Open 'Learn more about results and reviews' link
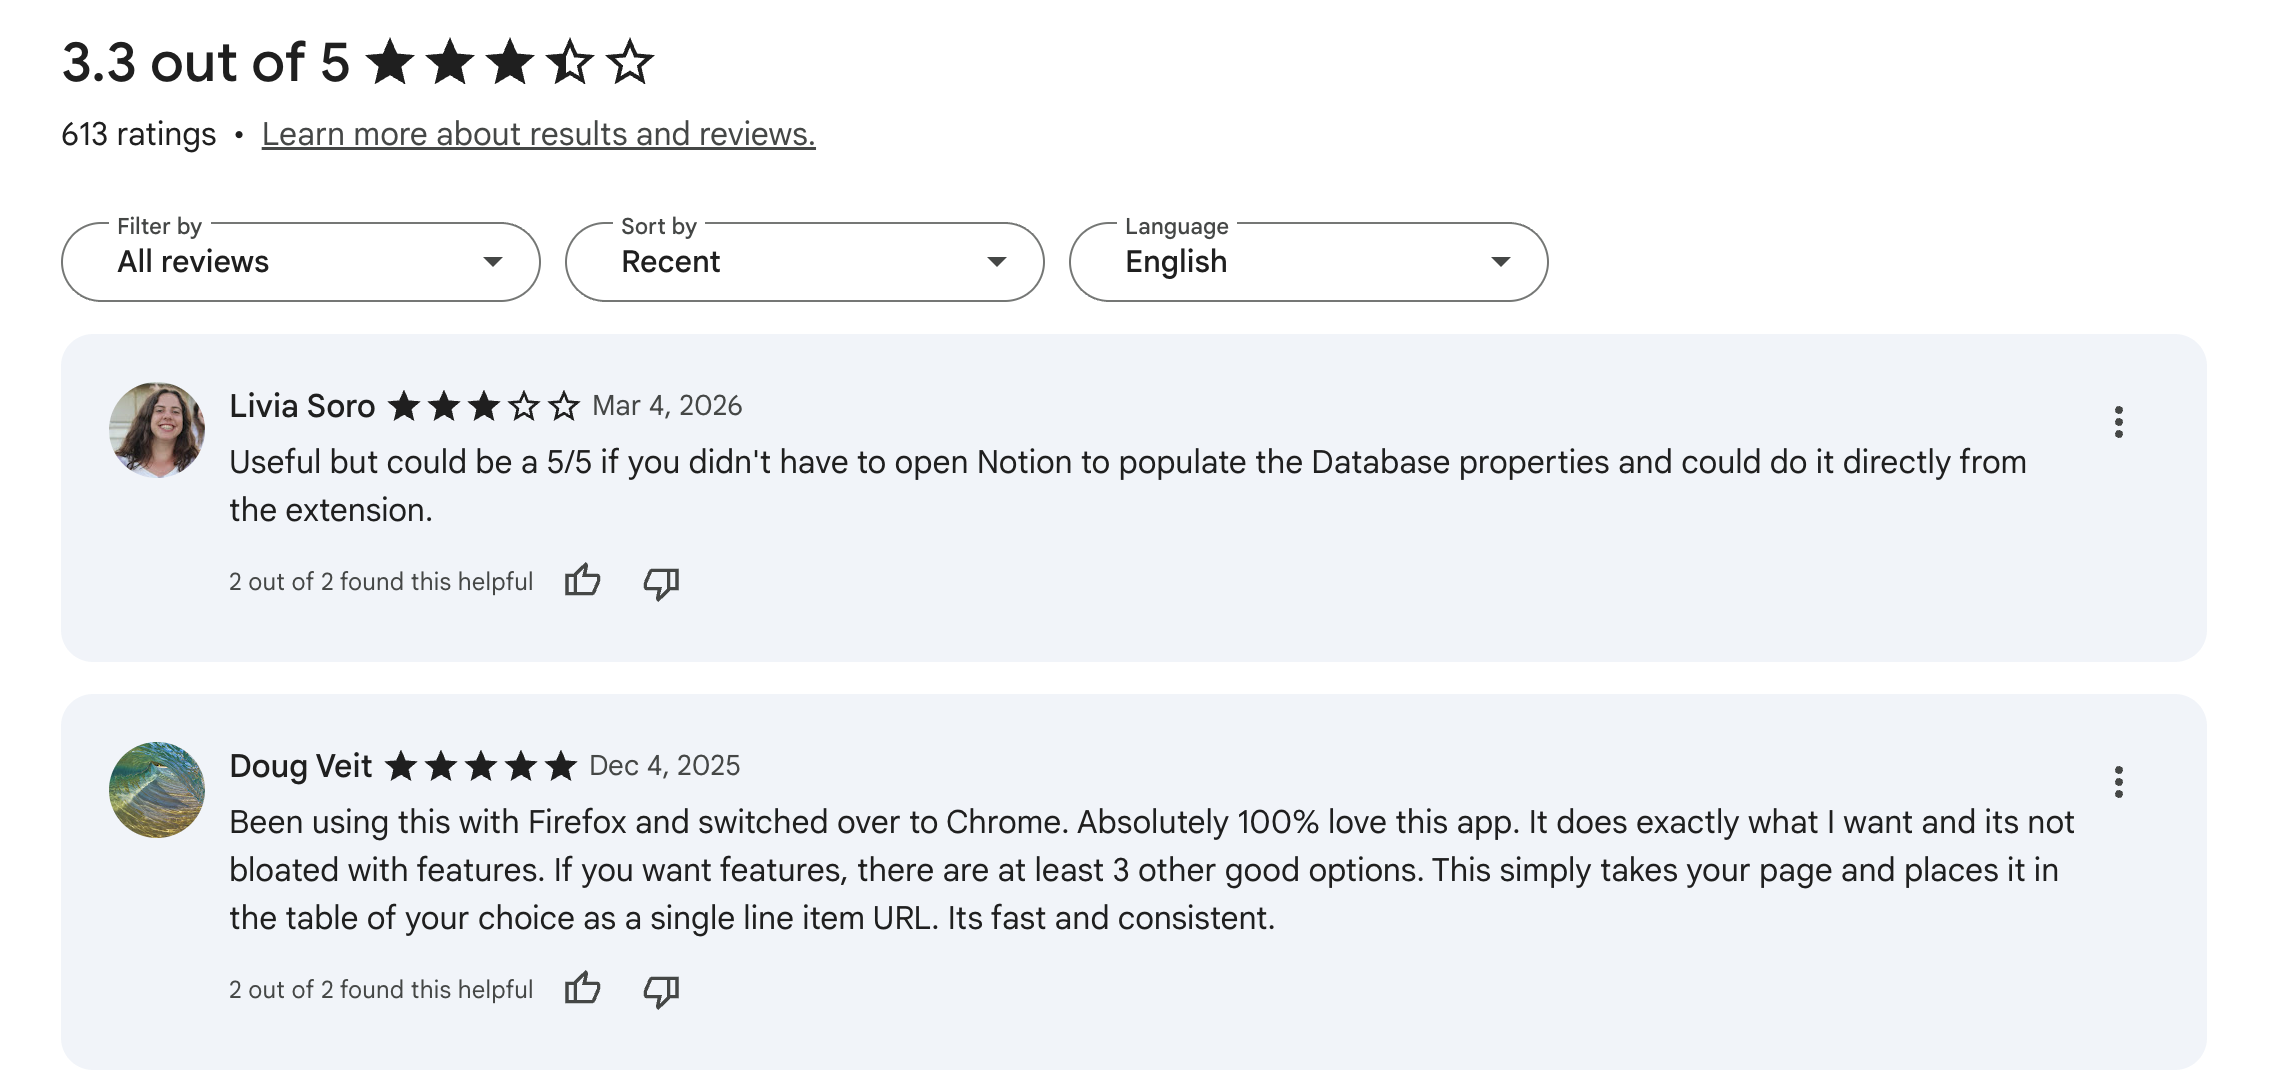The height and width of the screenshot is (1090, 2284). (539, 132)
